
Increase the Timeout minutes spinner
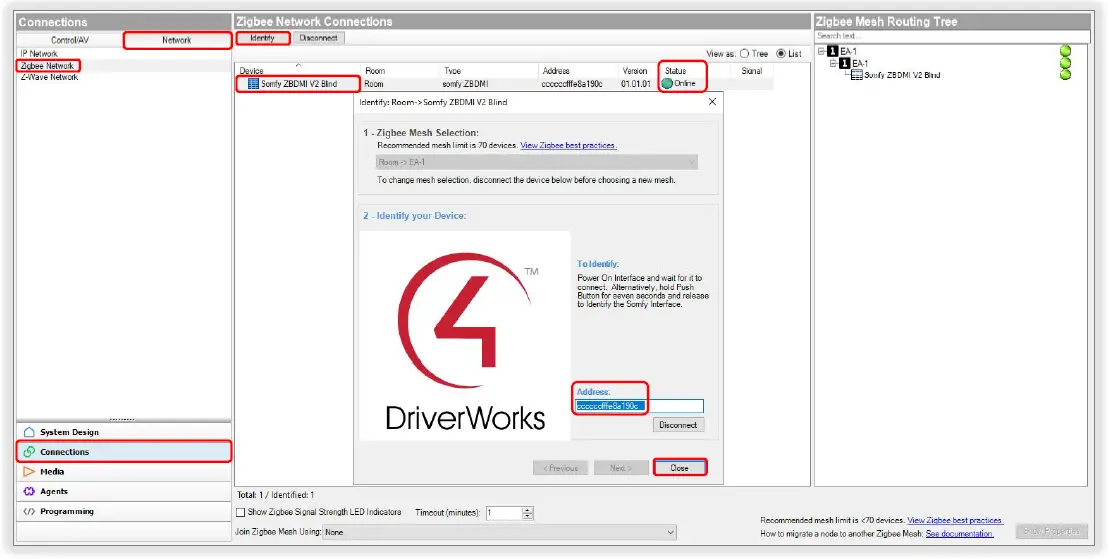click(x=527, y=510)
